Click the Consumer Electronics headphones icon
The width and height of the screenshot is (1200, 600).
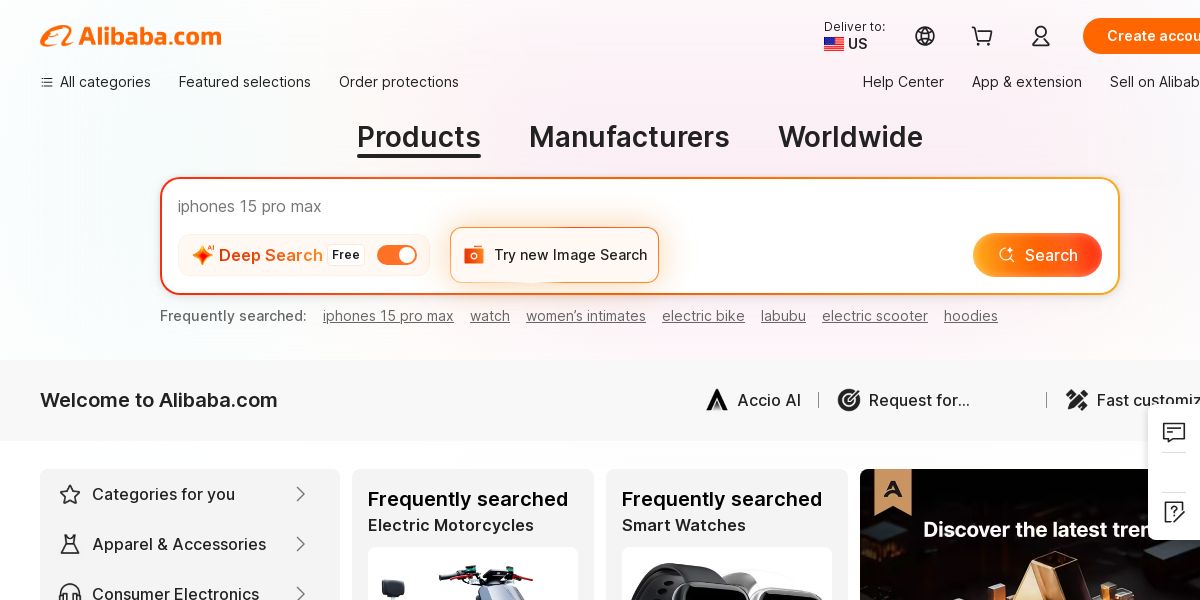[70, 593]
